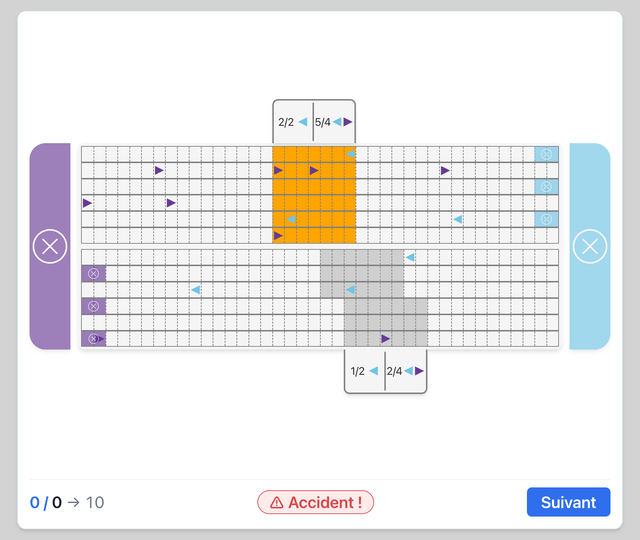Screen dimensions: 640x540
Task: Click the 0 / 0 → 10 score counter
Action: coord(67,502)
